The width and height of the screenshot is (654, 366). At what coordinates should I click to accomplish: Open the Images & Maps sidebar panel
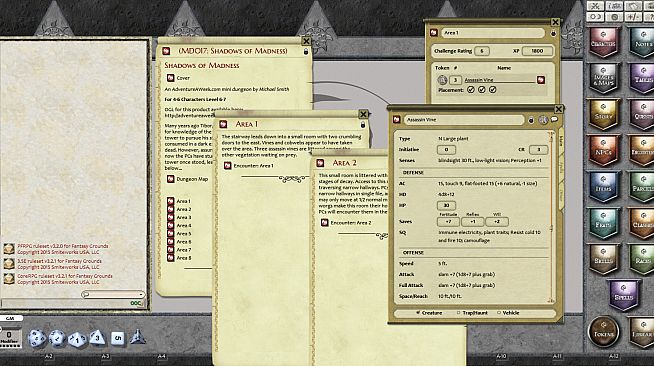(603, 78)
